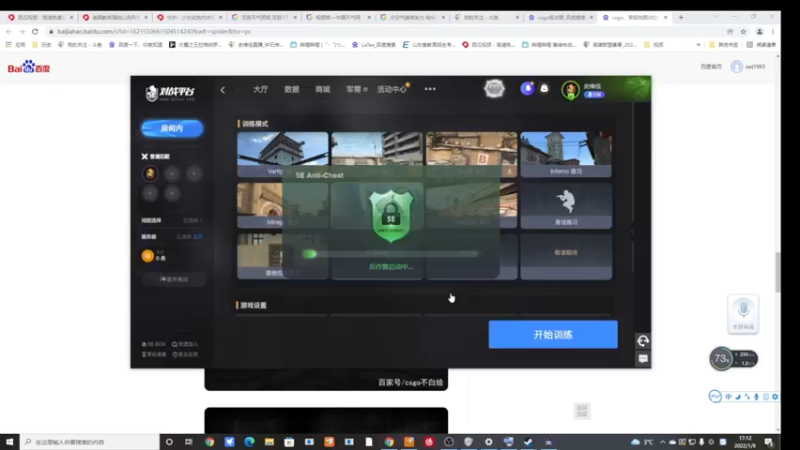The height and width of the screenshot is (450, 800).
Task: Click the 5E BOX link
Action: pyautogui.click(x=154, y=344)
